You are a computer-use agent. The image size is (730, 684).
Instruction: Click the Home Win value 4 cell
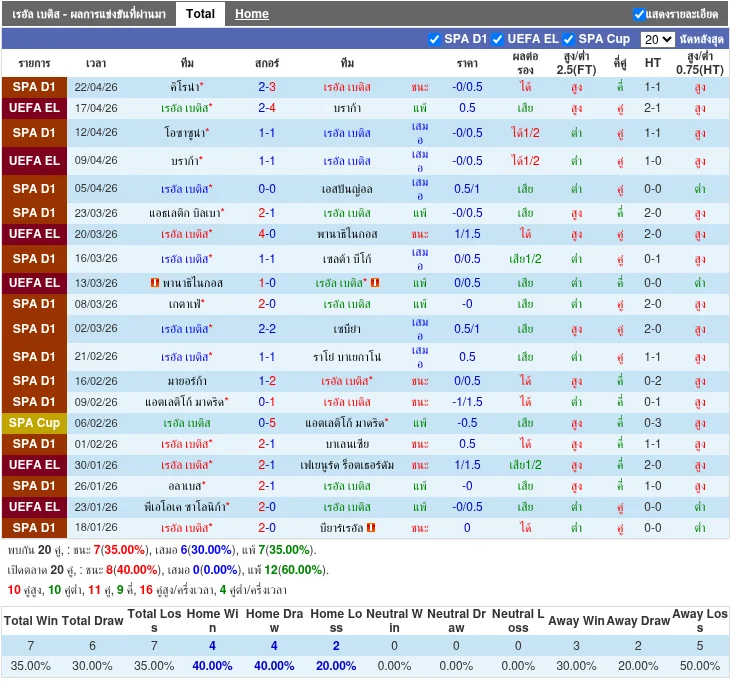(x=212, y=646)
